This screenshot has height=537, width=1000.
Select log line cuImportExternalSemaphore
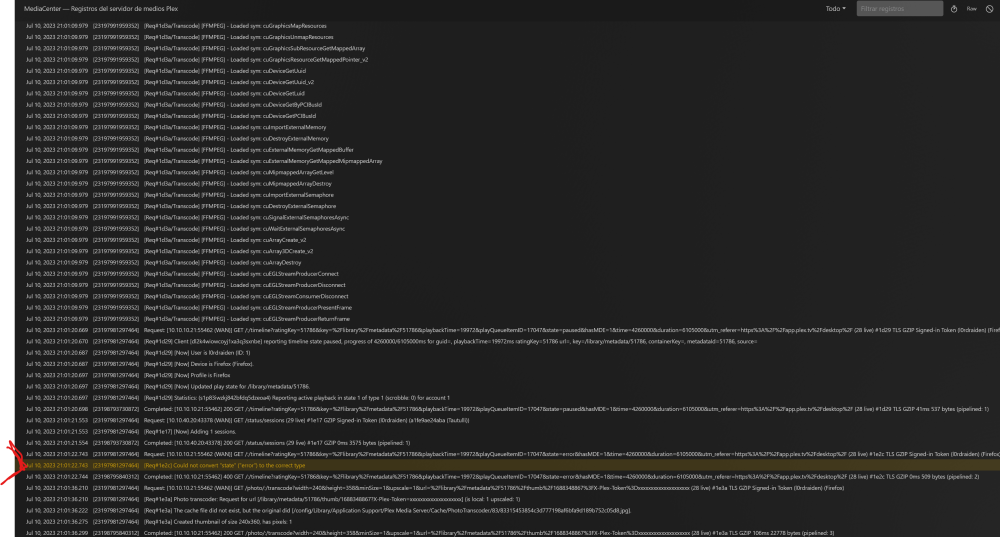coord(179,195)
